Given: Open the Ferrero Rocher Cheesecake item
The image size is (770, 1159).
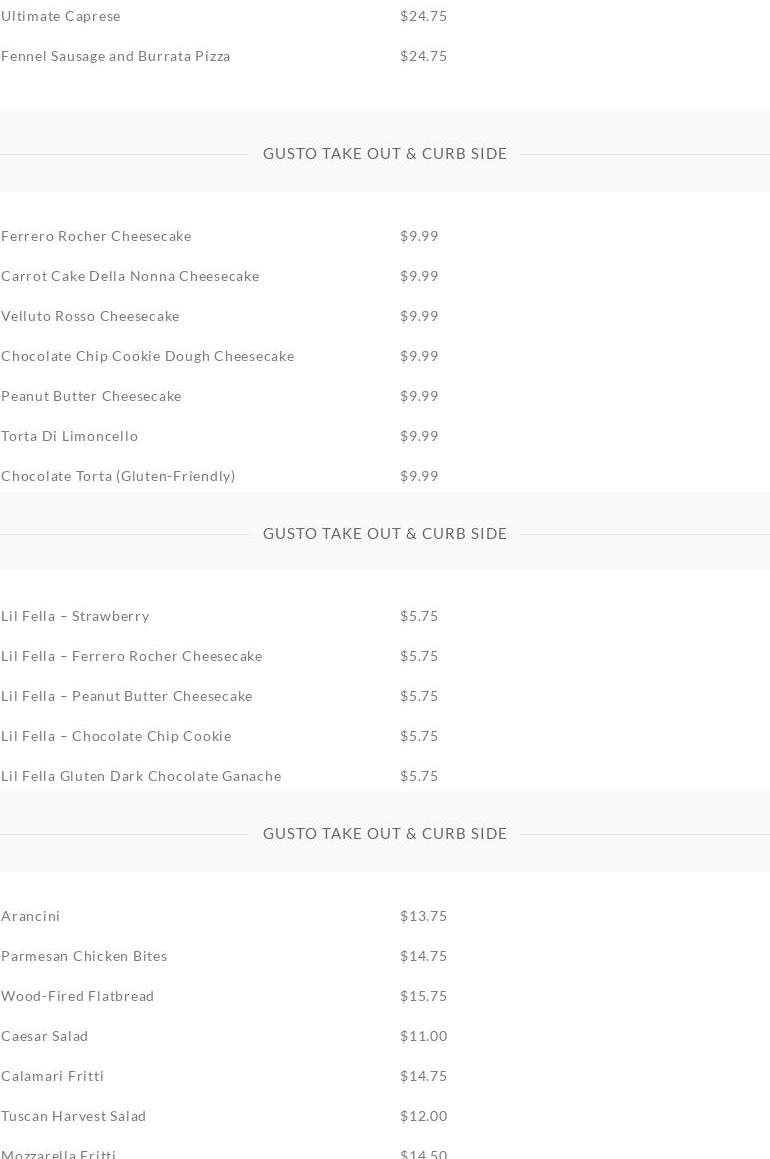Looking at the screenshot, I should point(96,237).
